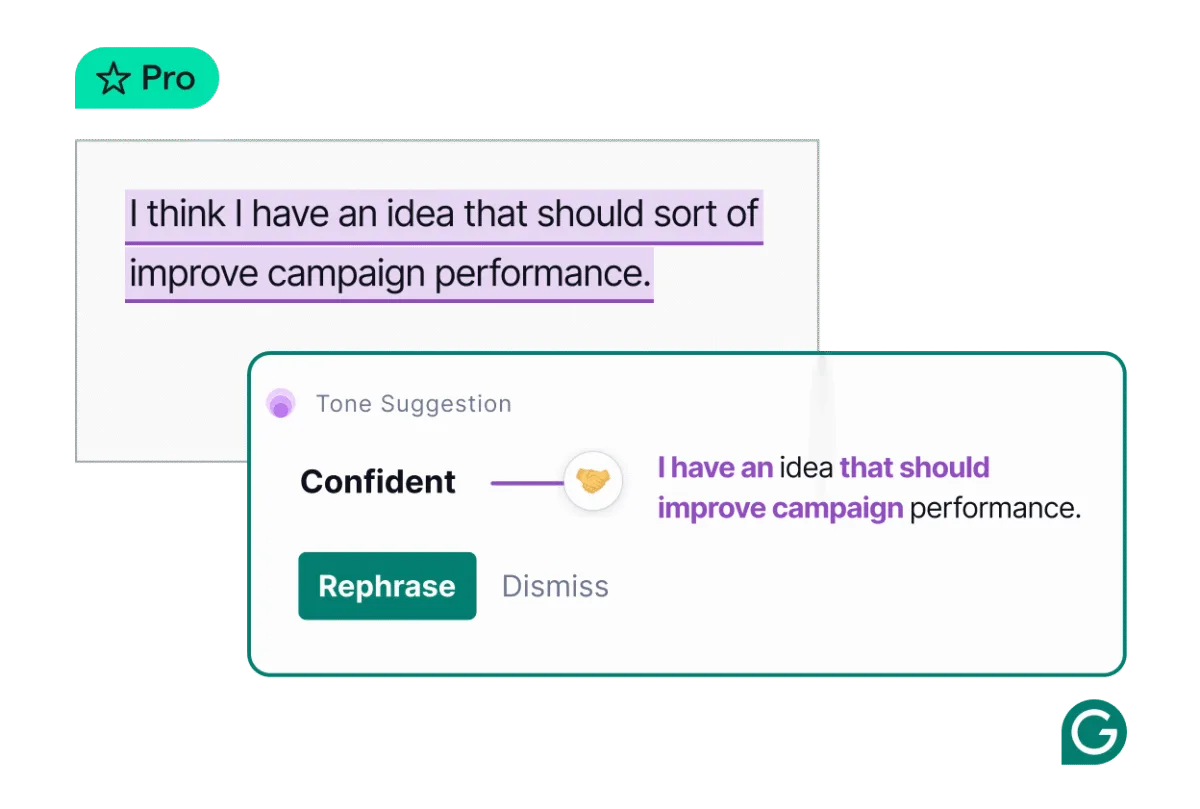Click the purple "that should" in the suggestion
This screenshot has height=809, width=1200.
pos(914,467)
